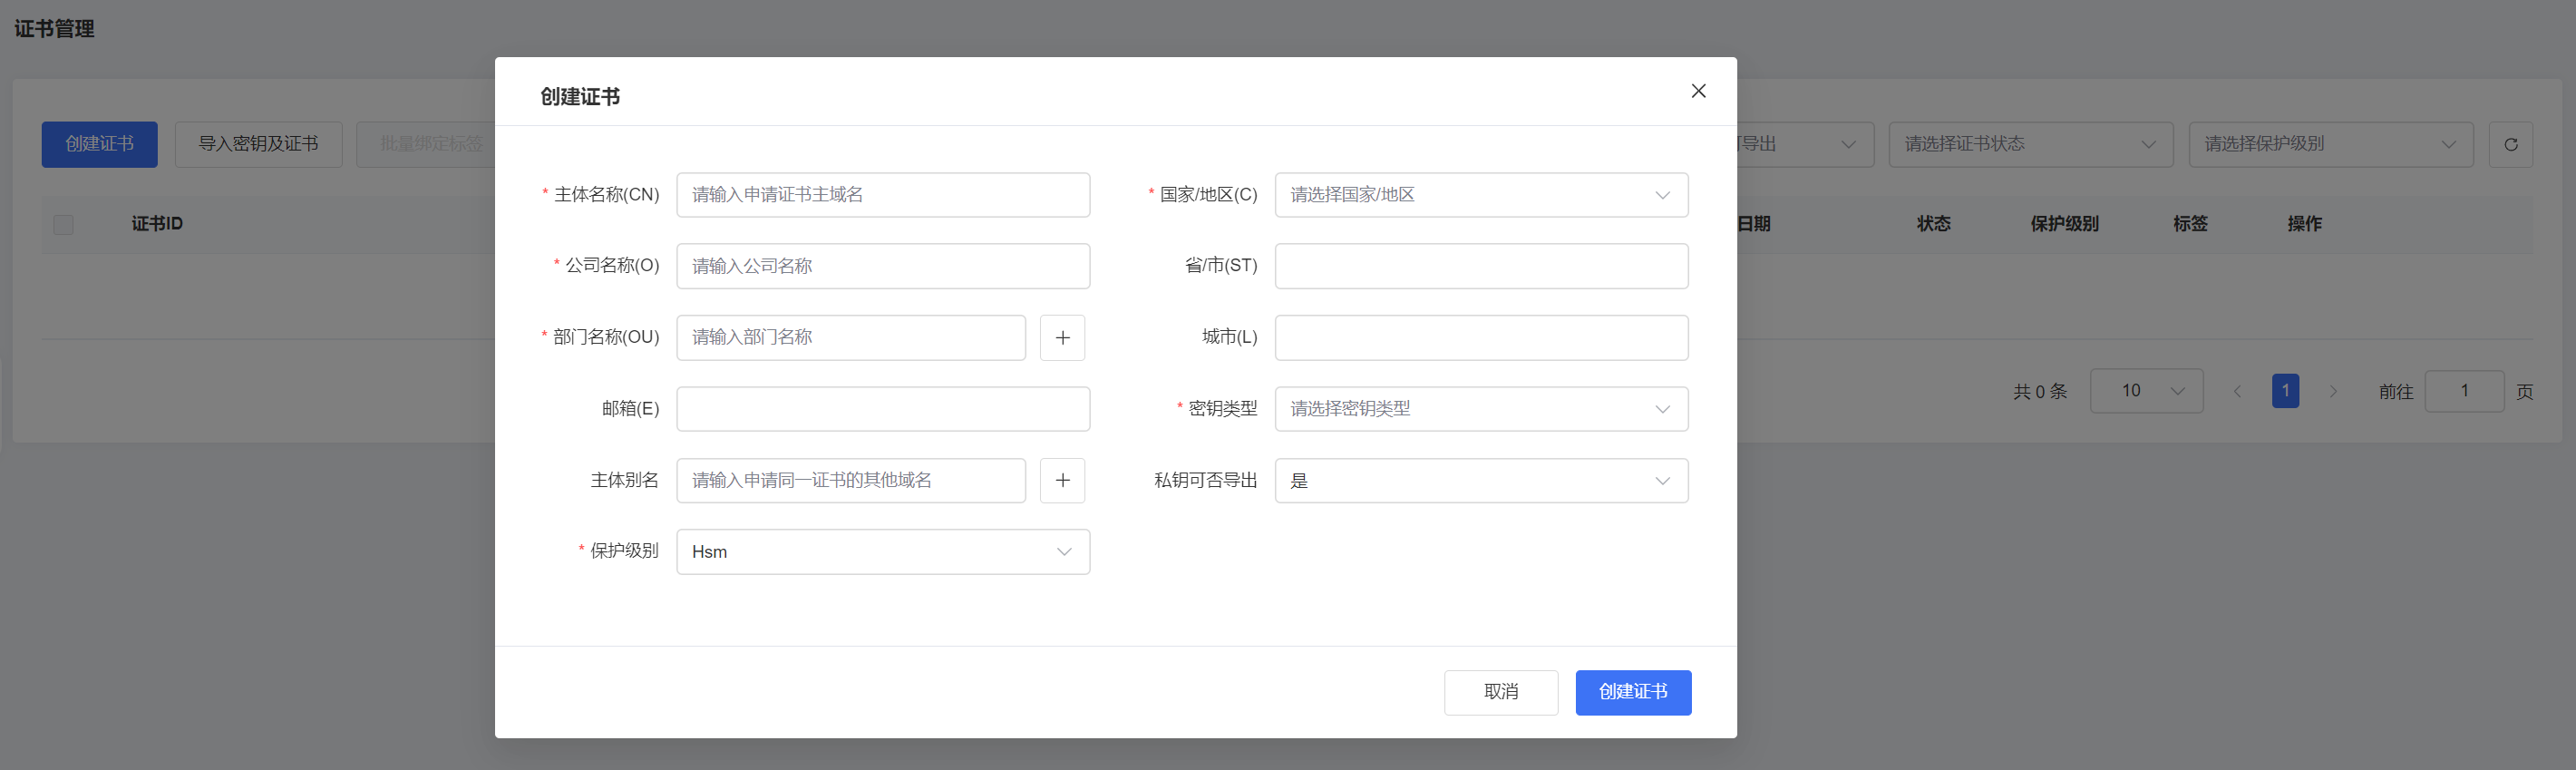The height and width of the screenshot is (770, 2576).
Task: Focus the 公司名称(O) input field
Action: [883, 266]
